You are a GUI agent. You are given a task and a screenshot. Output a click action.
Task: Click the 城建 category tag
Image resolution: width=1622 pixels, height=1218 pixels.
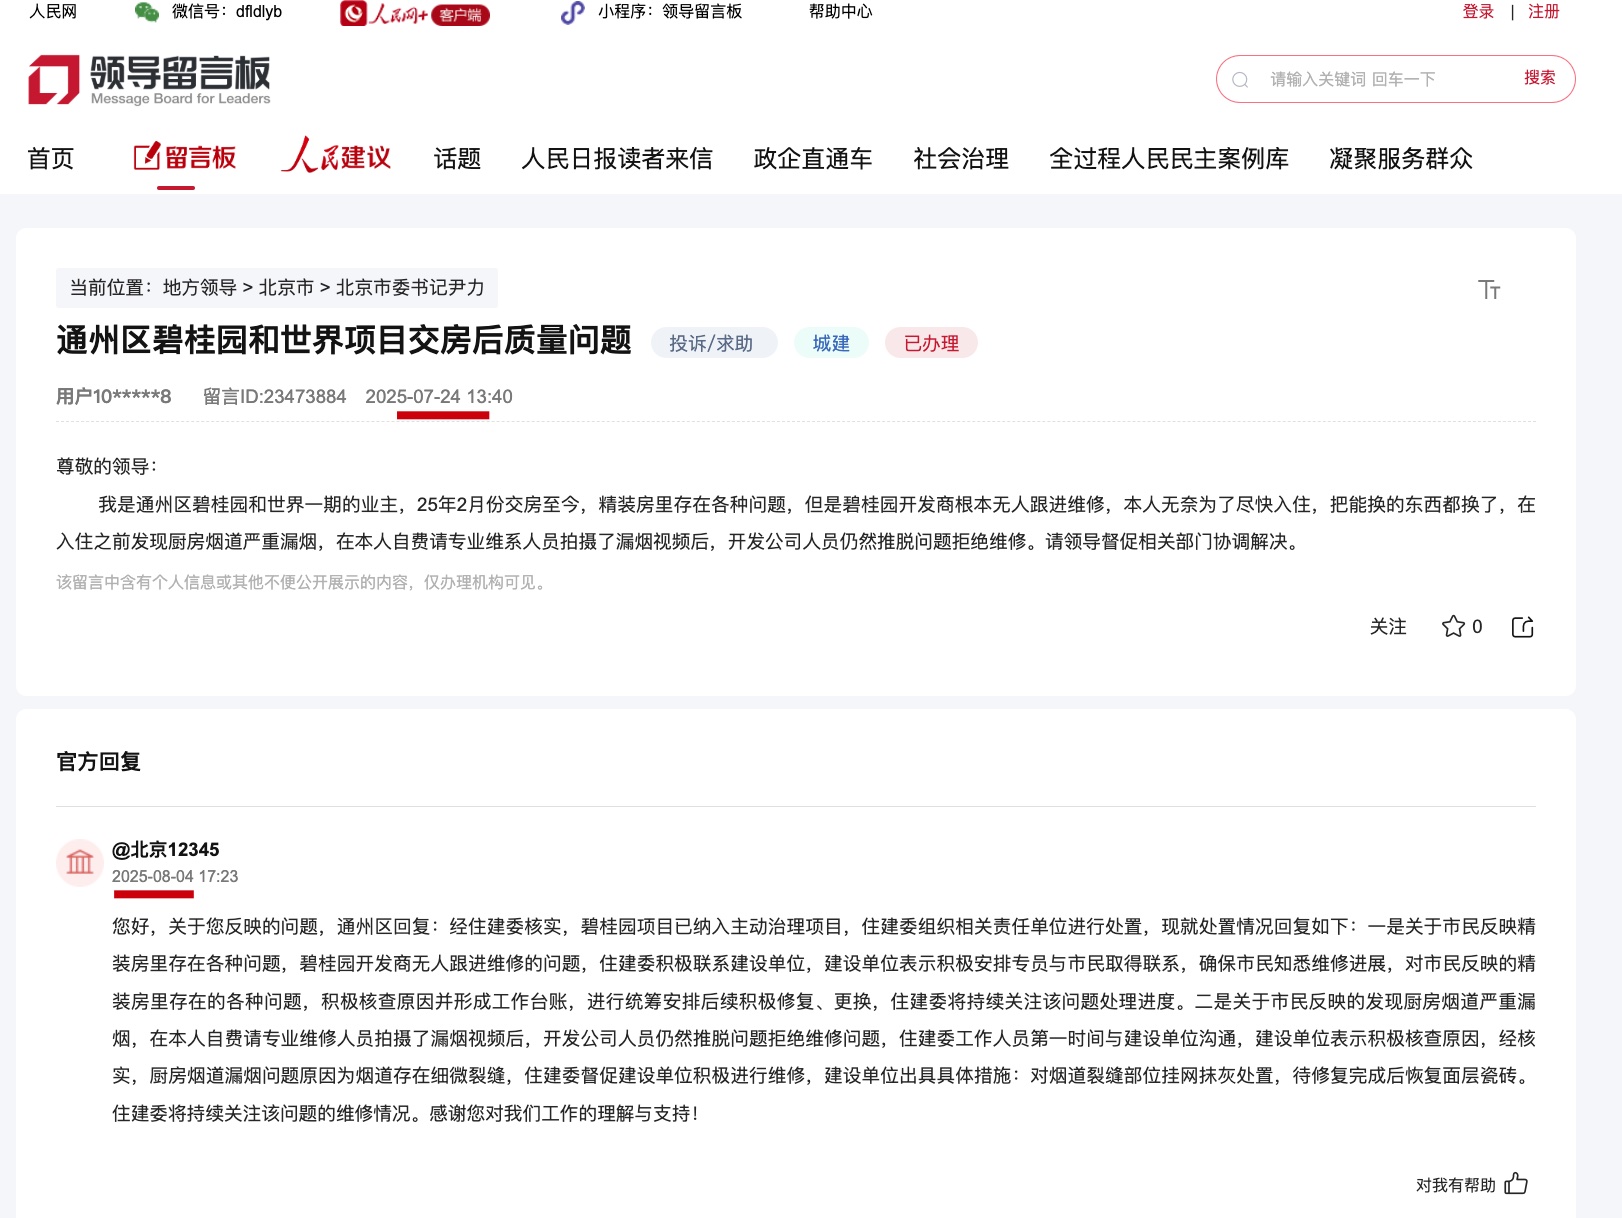pos(831,343)
